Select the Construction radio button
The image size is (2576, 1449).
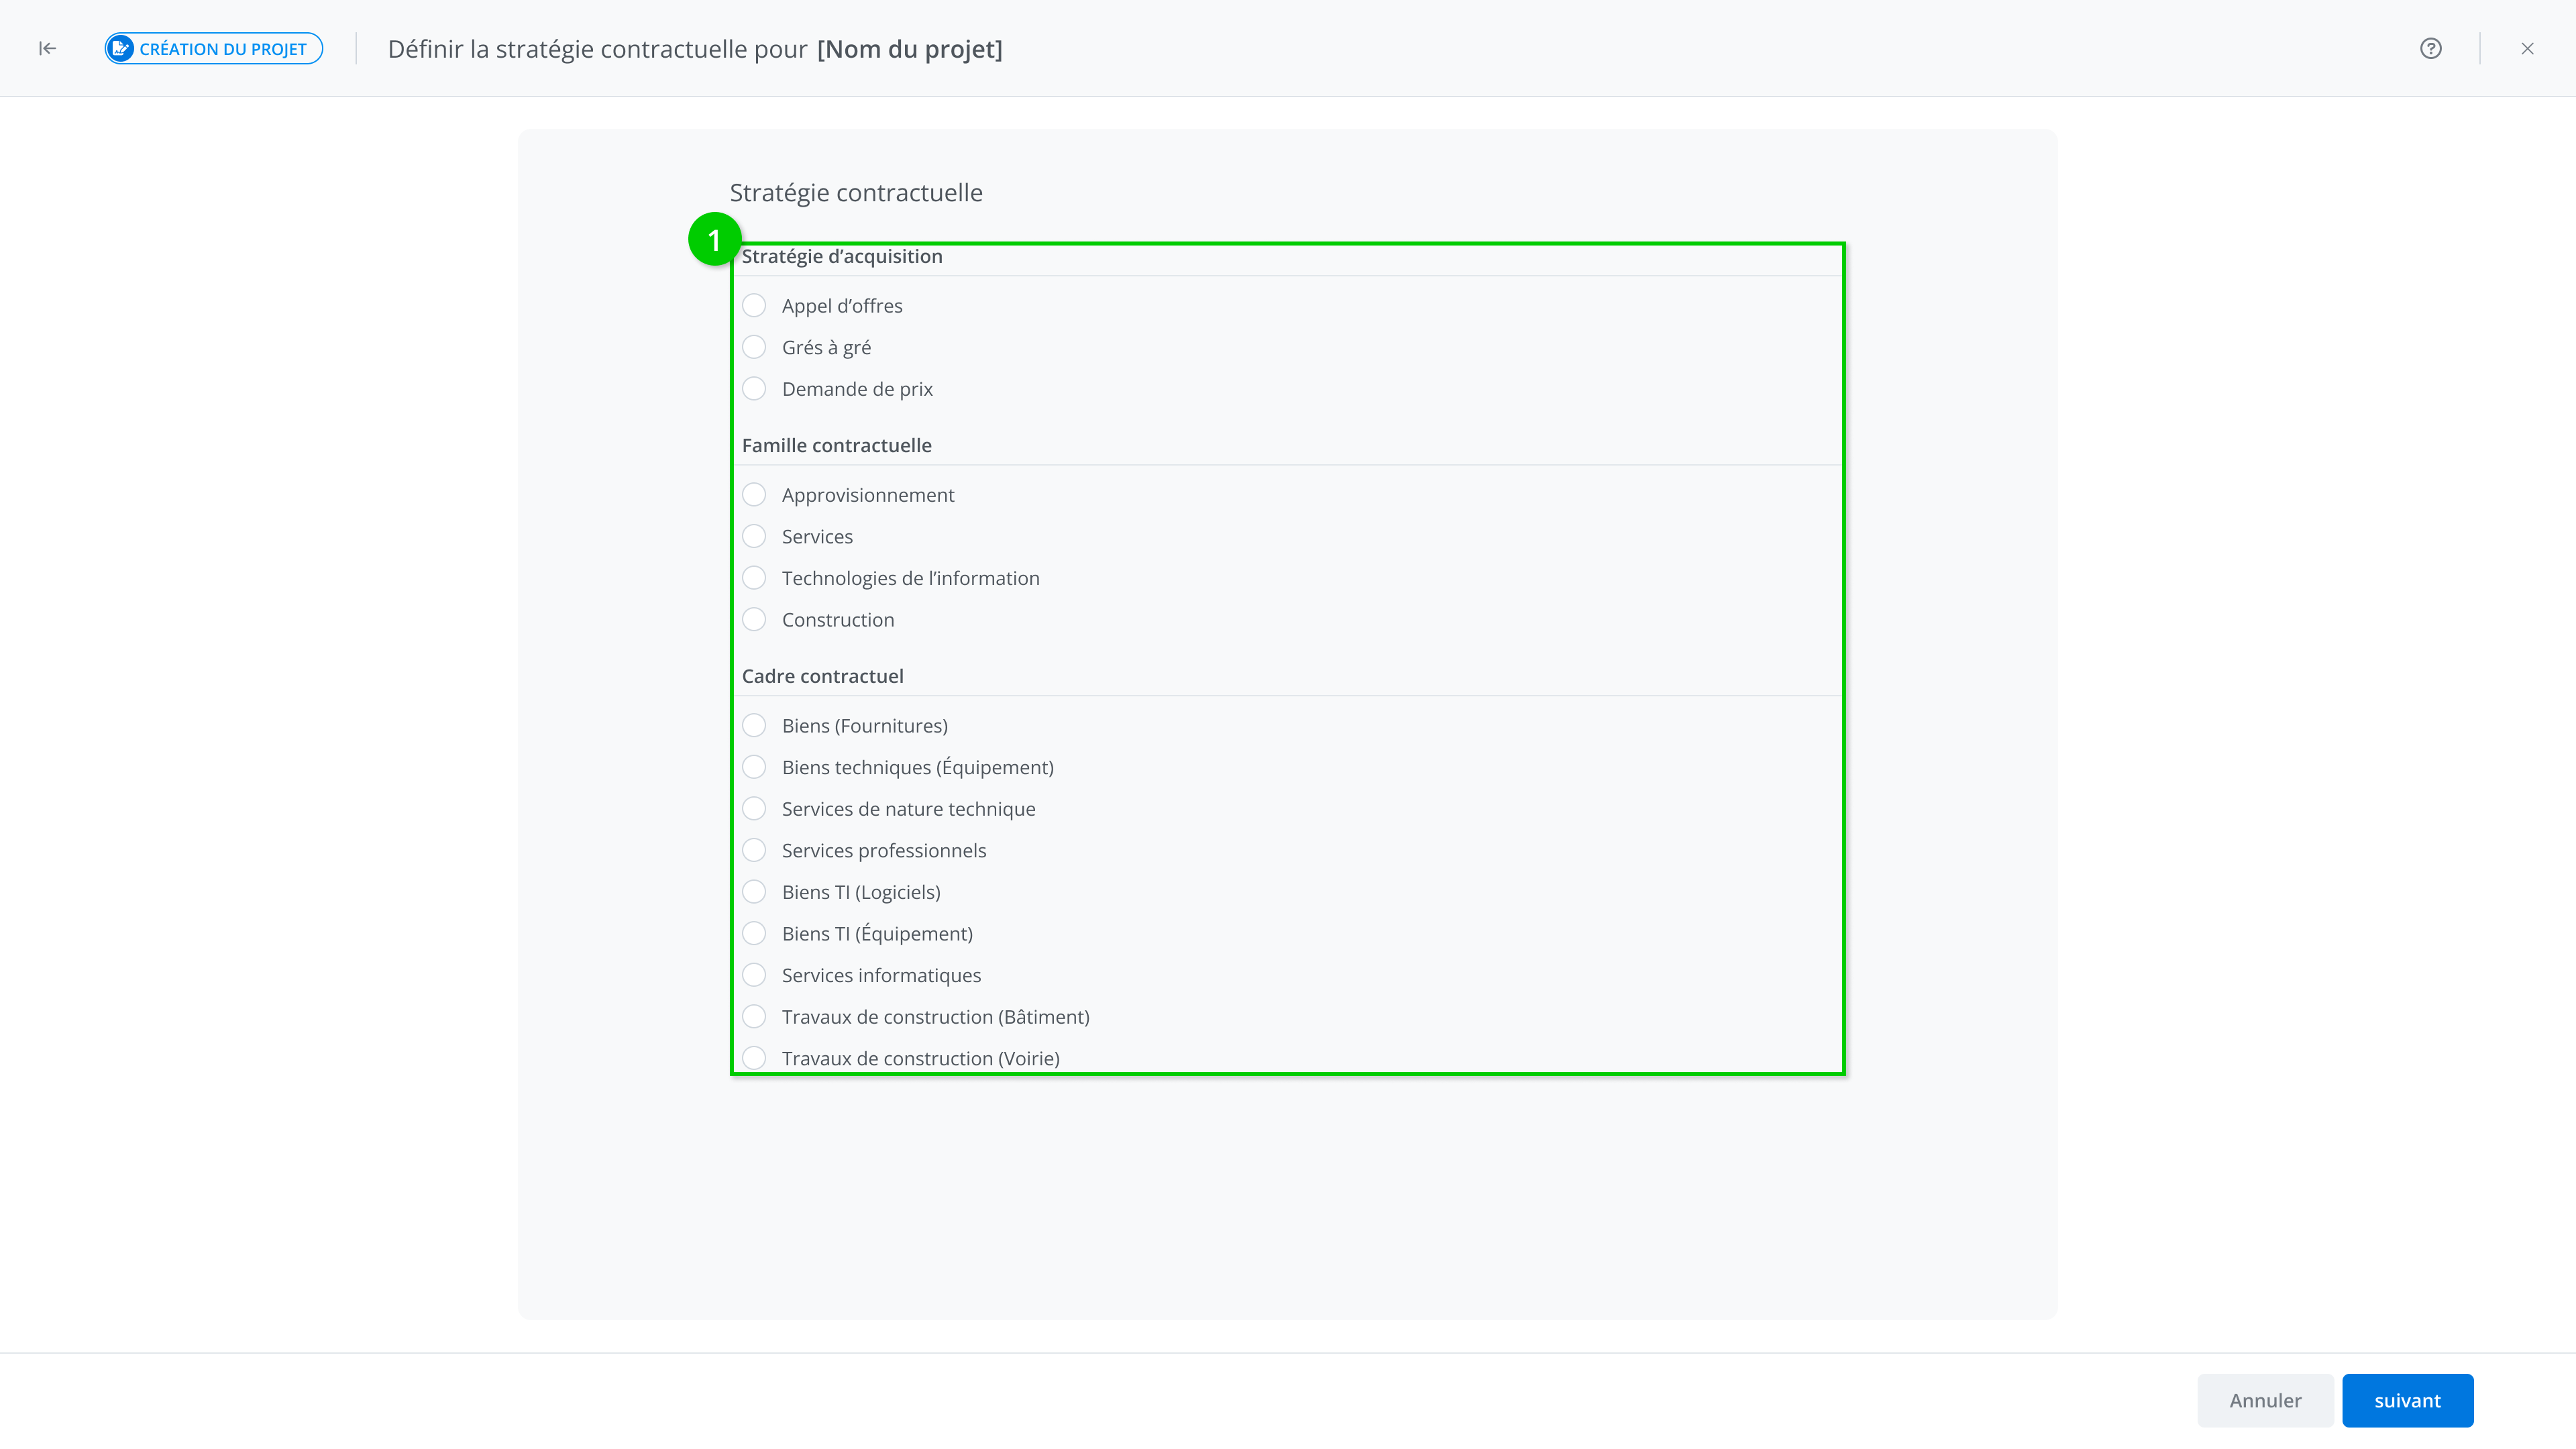pos(754,619)
